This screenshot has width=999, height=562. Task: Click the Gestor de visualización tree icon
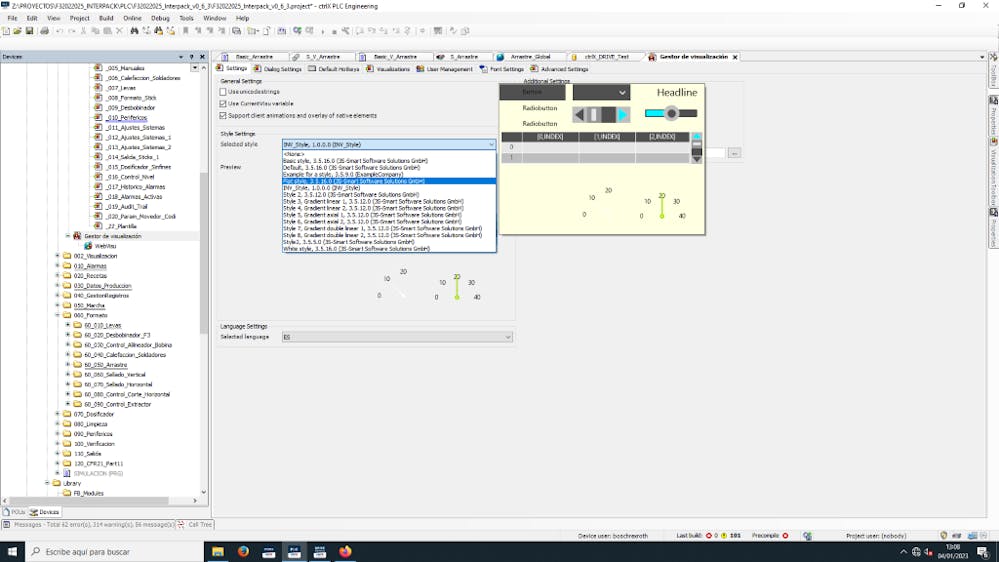tap(77, 236)
